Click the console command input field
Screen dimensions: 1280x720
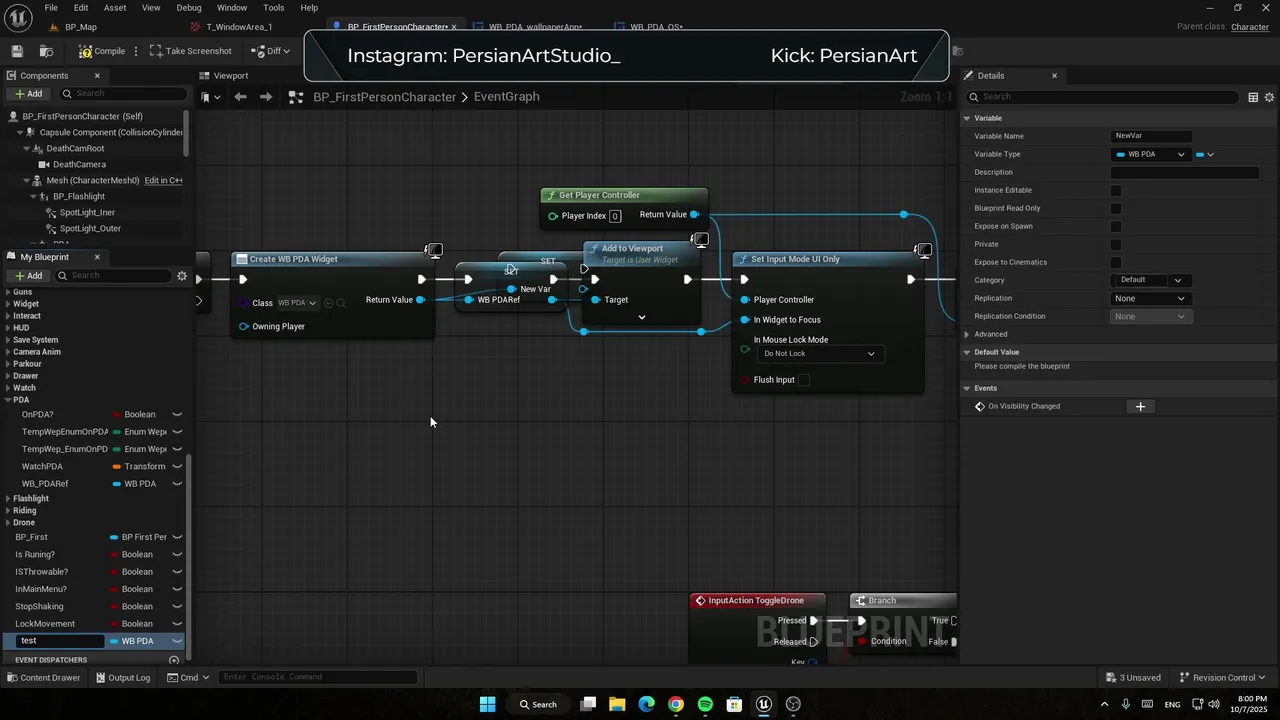pos(318,677)
